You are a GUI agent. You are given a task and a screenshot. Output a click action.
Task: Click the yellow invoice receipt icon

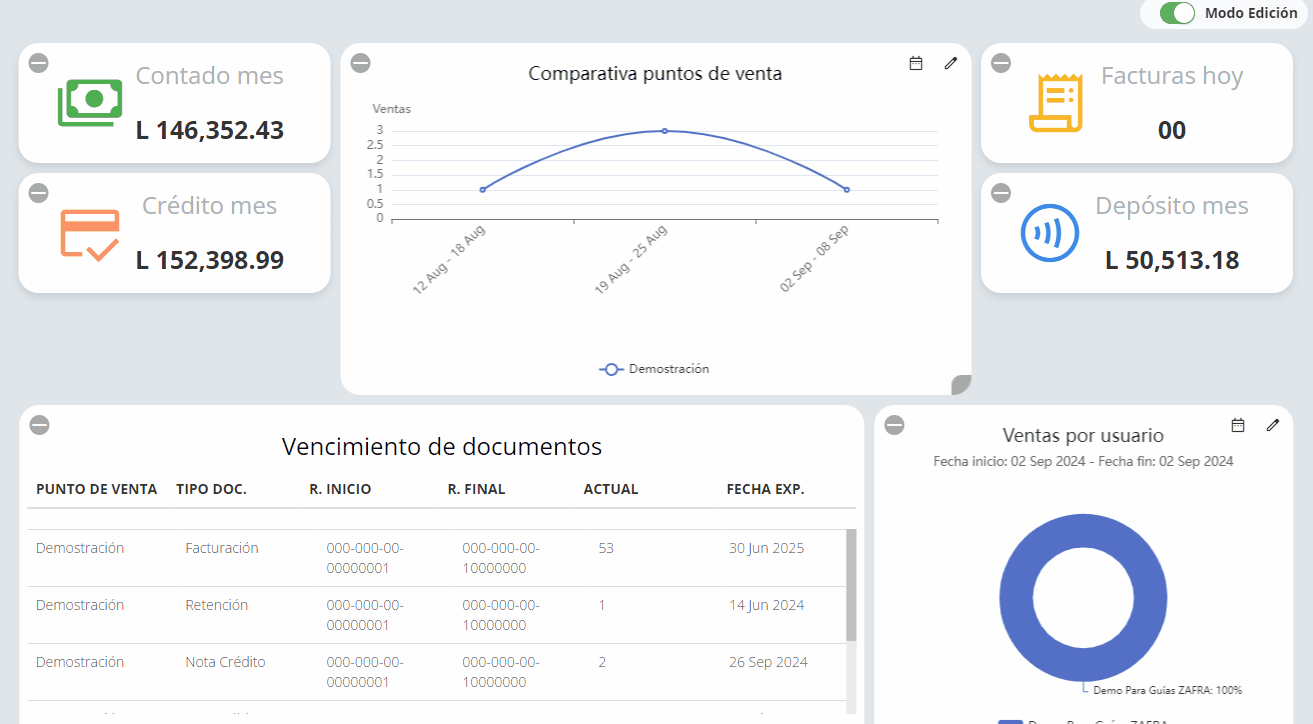pyautogui.click(x=1056, y=103)
